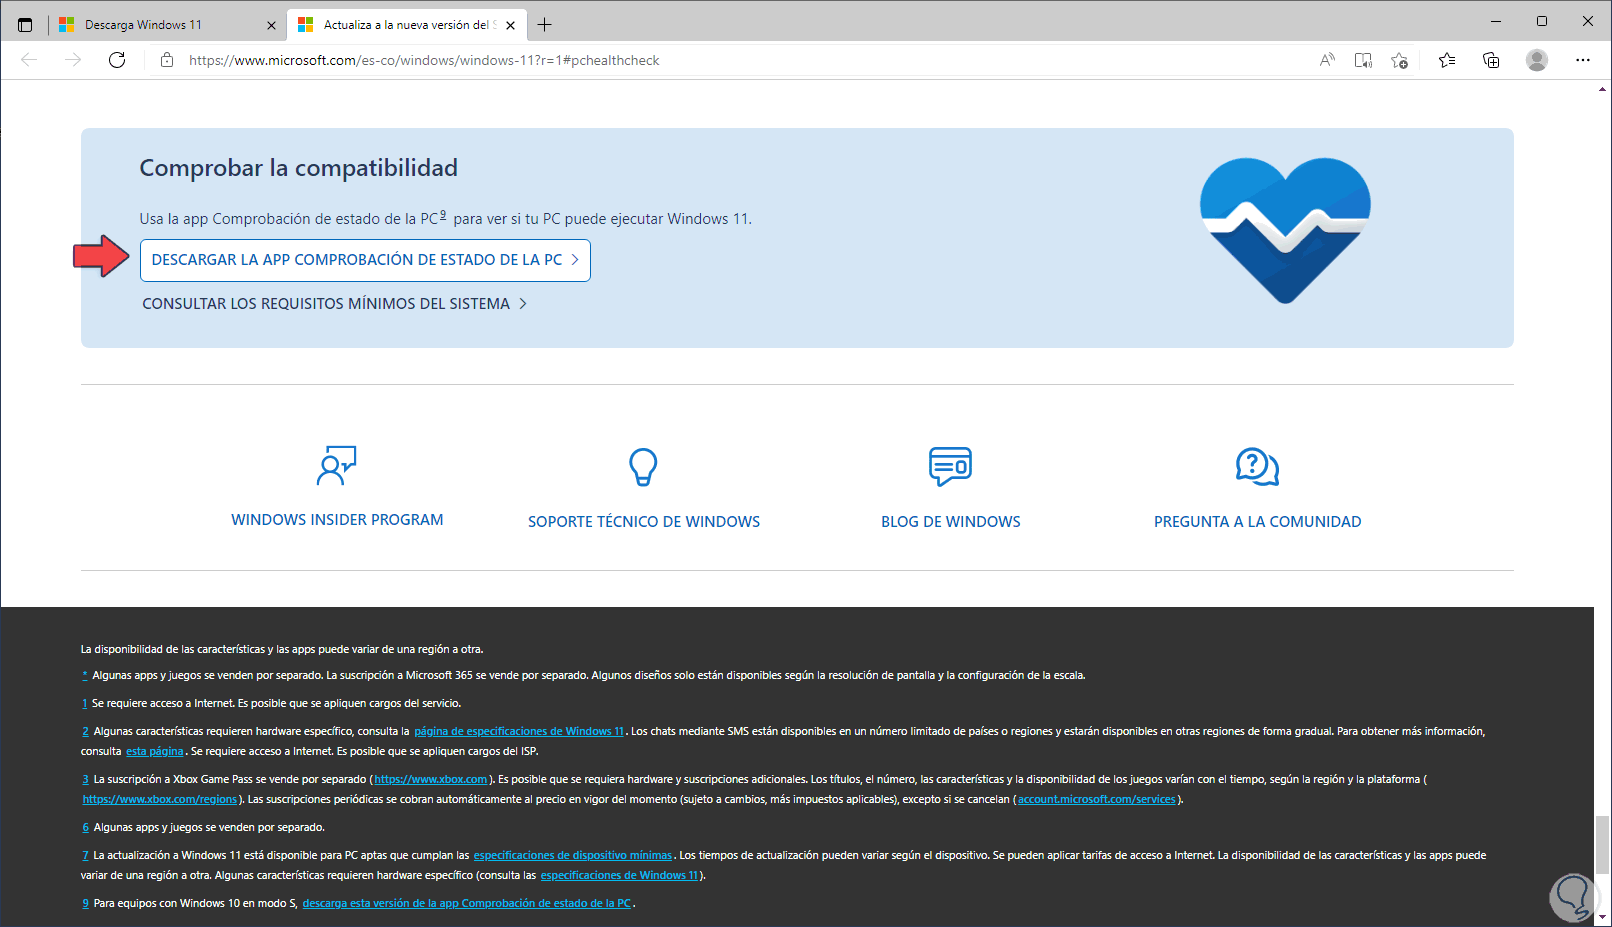This screenshot has height=927, width=1612.
Task: Click footnote marker 2 in the footer
Action: [x=86, y=731]
